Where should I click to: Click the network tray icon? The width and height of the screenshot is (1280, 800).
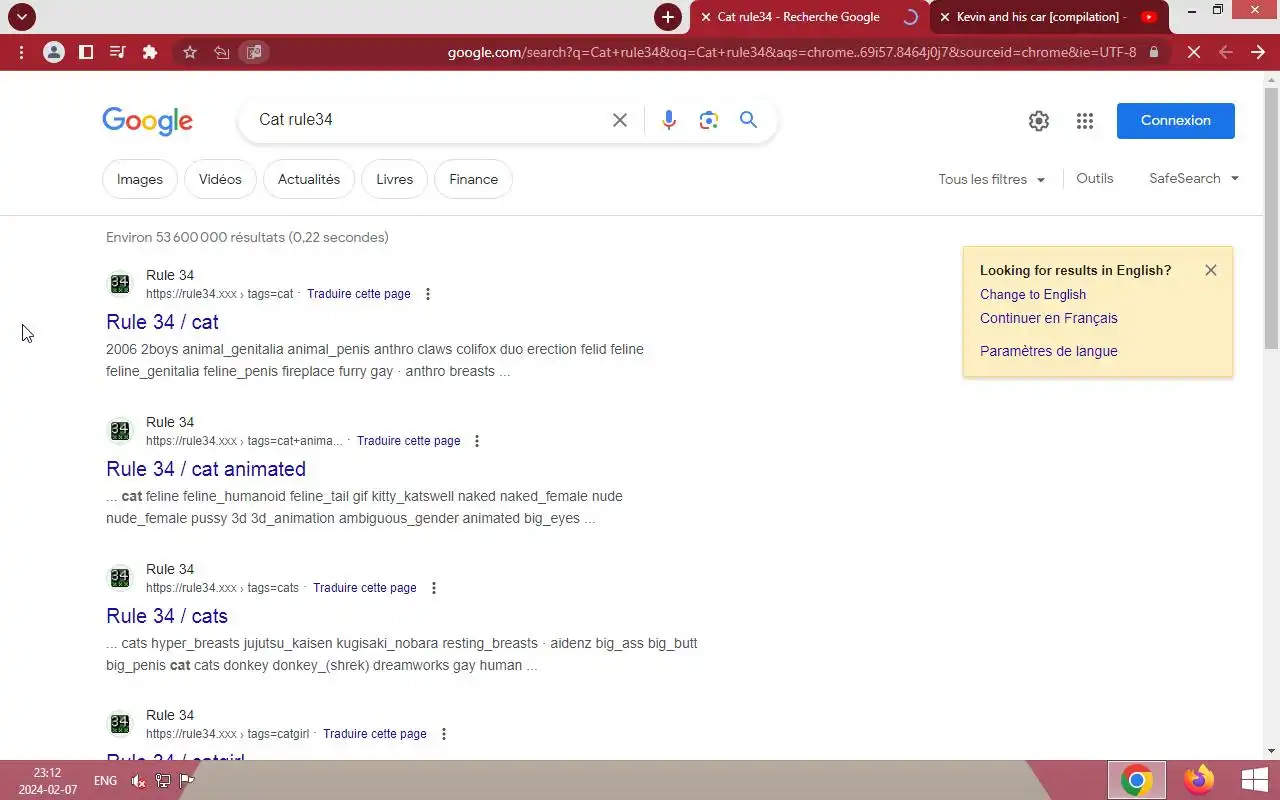(162, 781)
